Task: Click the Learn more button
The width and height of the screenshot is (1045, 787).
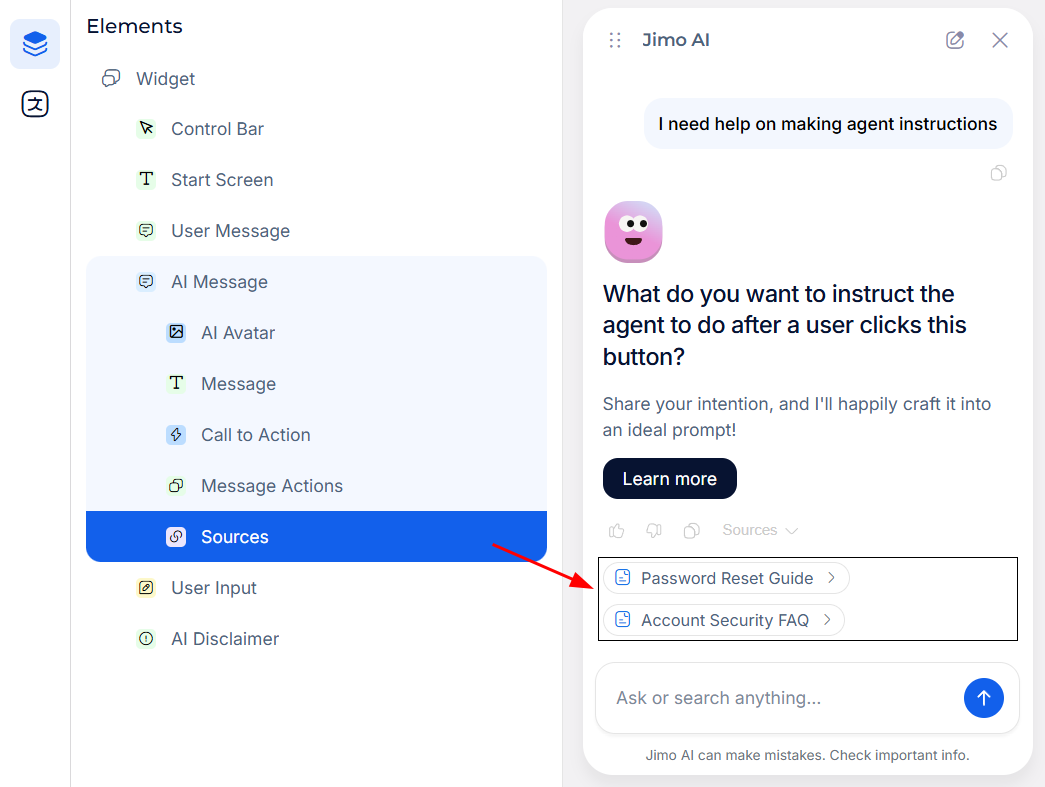Action: coord(669,479)
